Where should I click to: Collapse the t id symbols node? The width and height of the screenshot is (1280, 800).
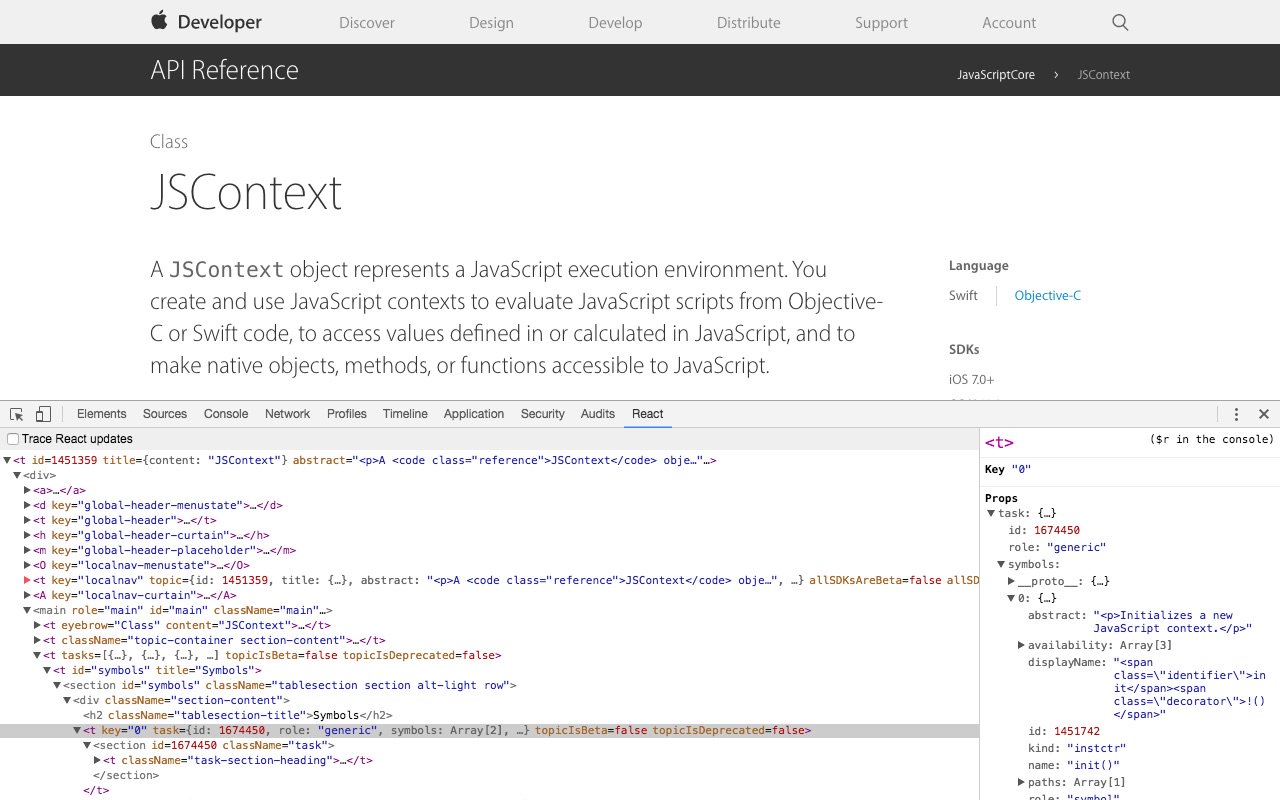pyautogui.click(x=48, y=671)
